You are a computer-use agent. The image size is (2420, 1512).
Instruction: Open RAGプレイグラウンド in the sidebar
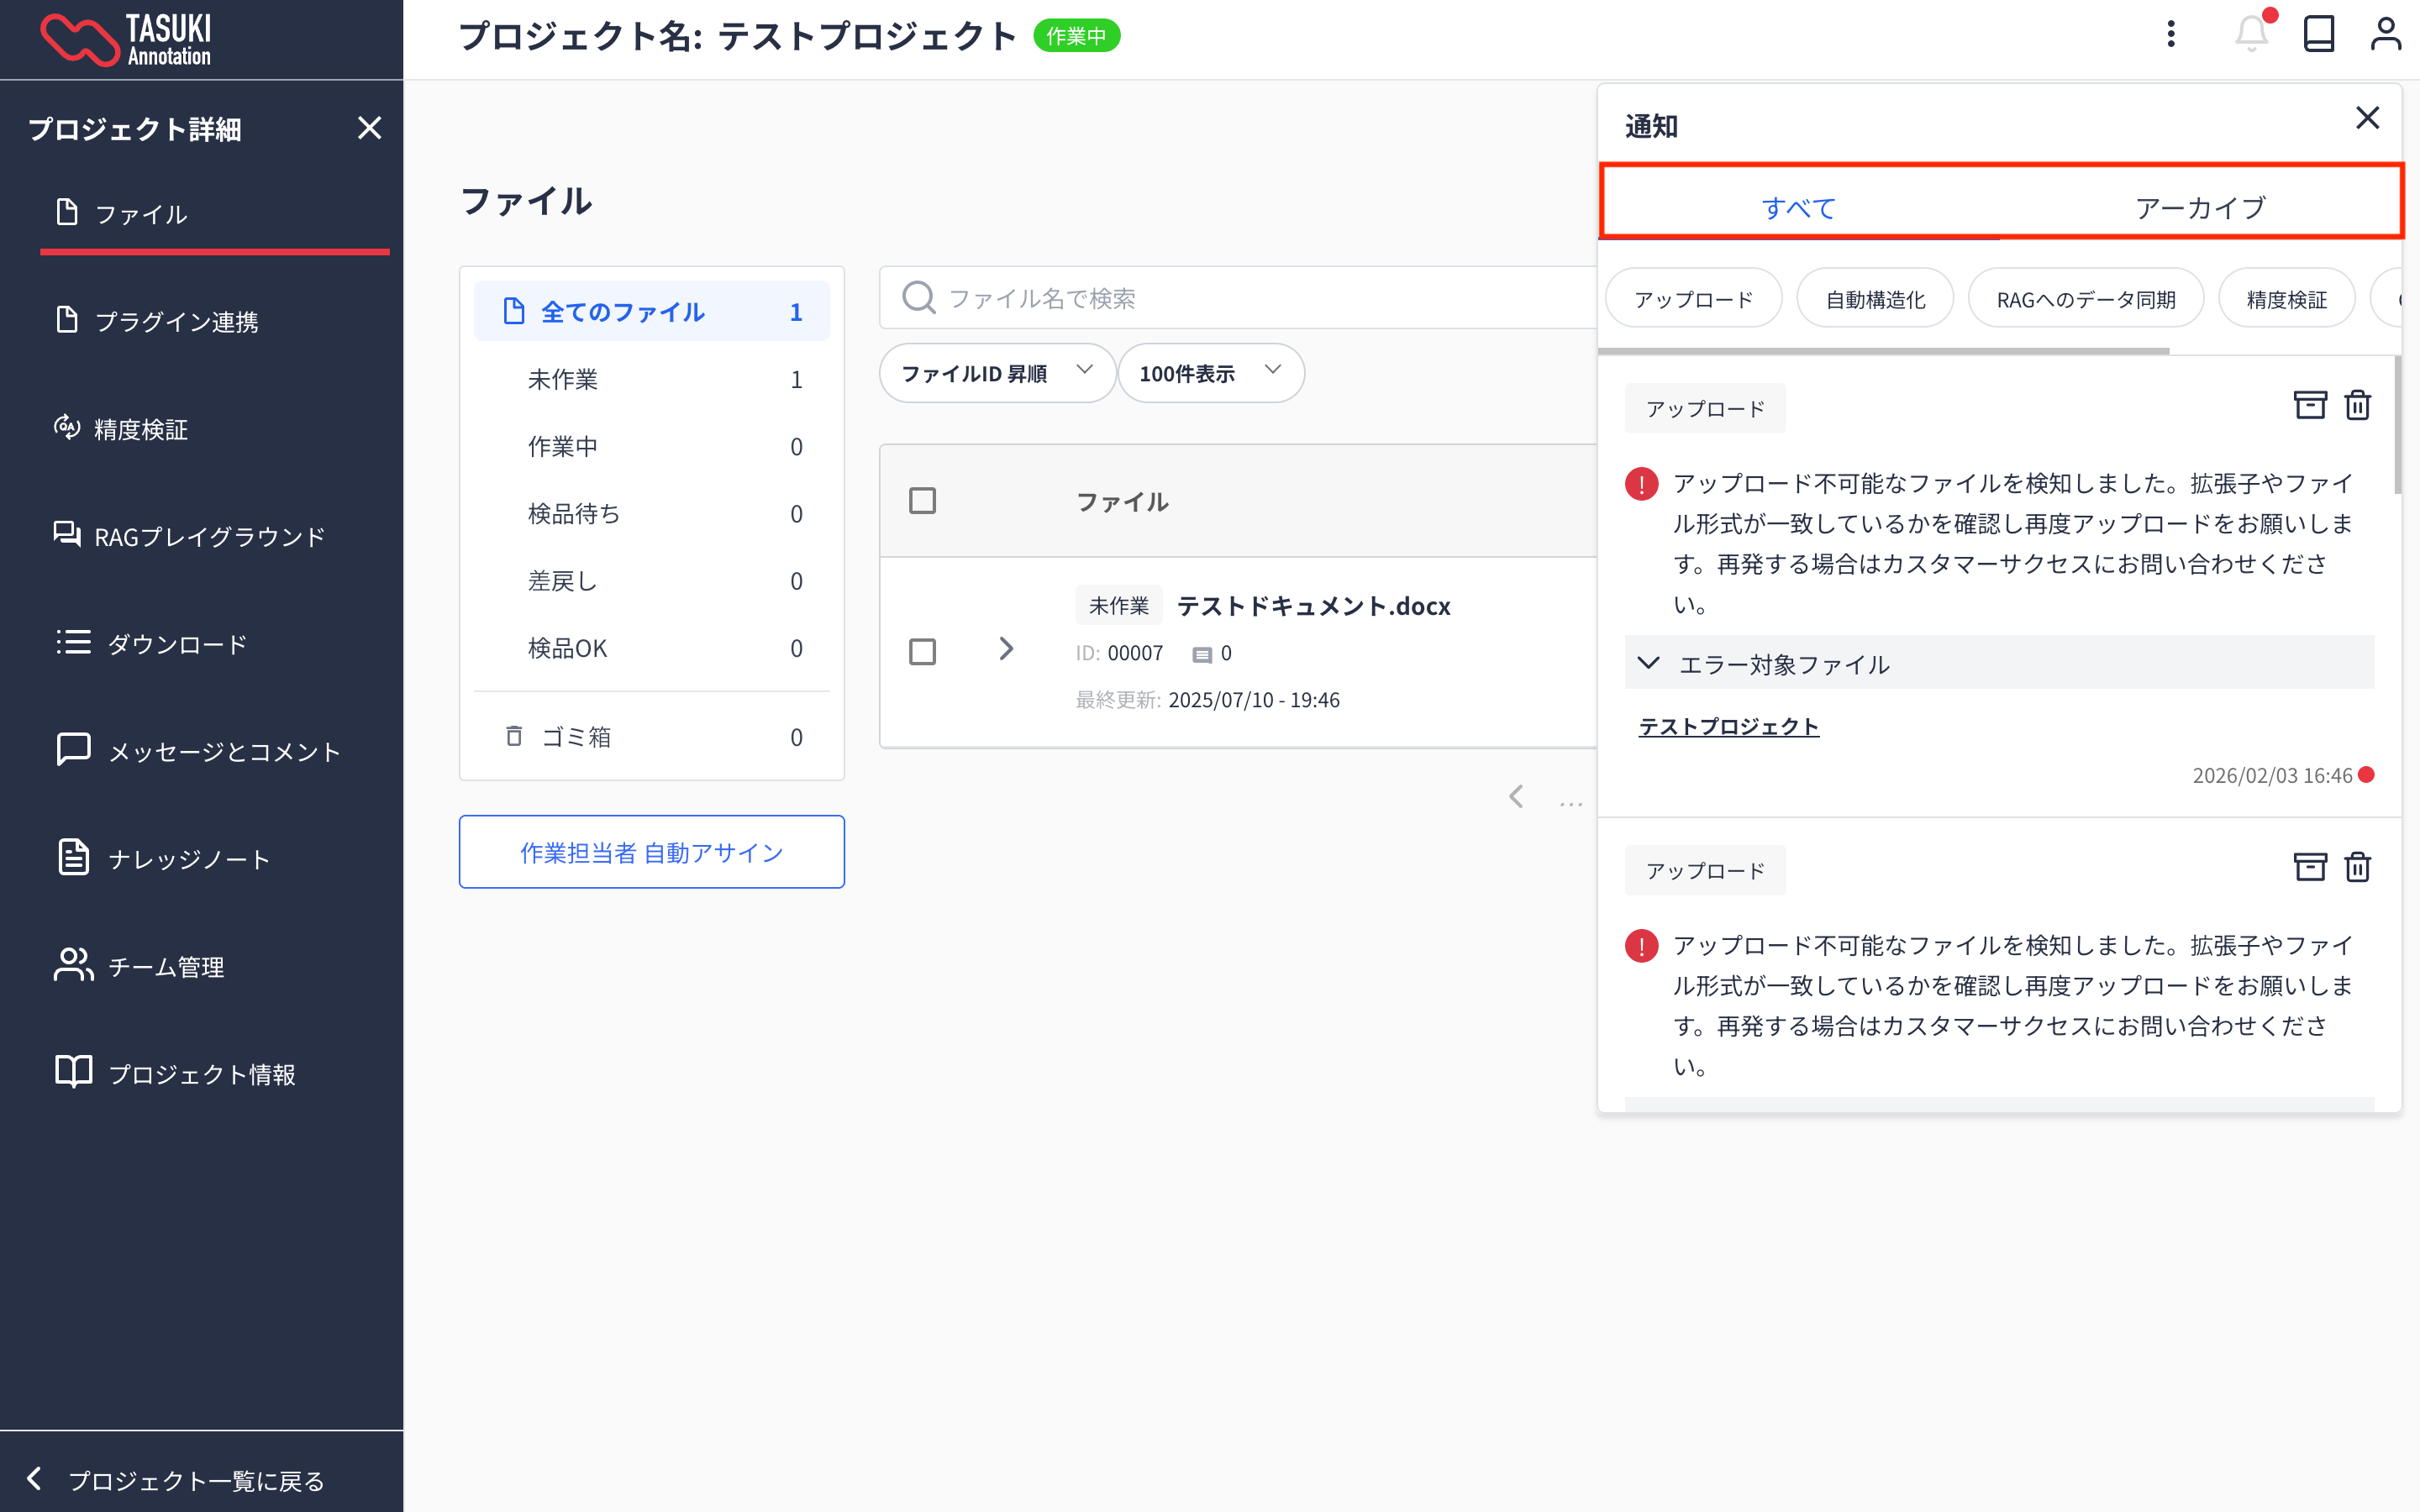point(209,537)
